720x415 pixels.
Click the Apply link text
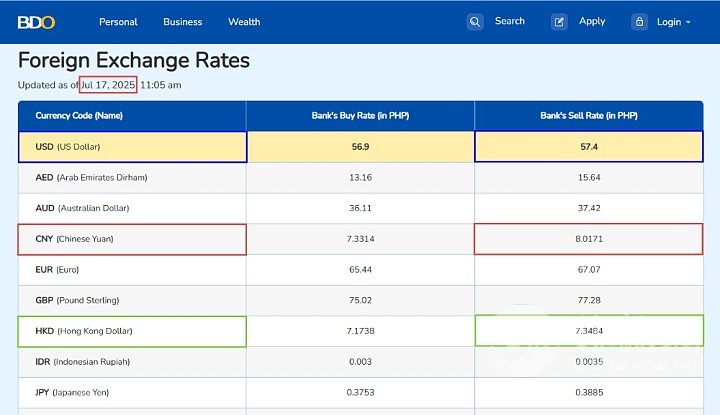click(x=592, y=21)
